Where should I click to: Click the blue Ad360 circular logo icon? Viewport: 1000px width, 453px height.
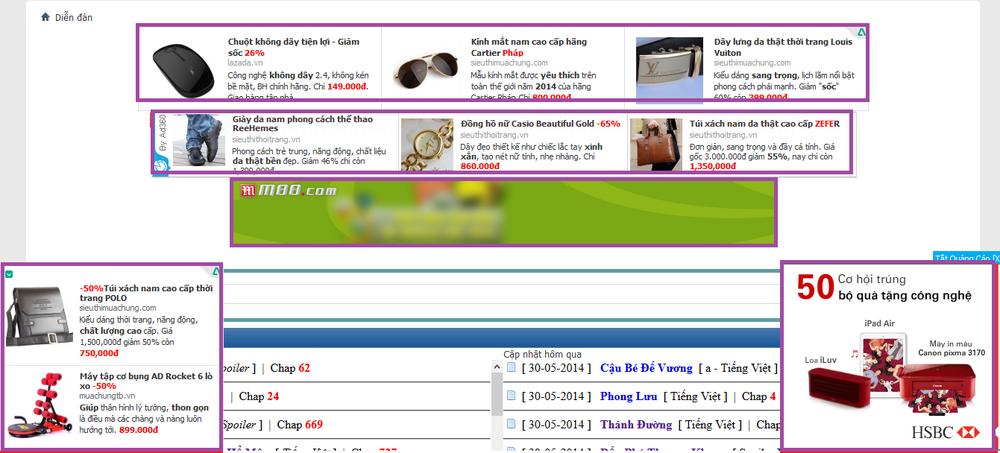pos(160,166)
